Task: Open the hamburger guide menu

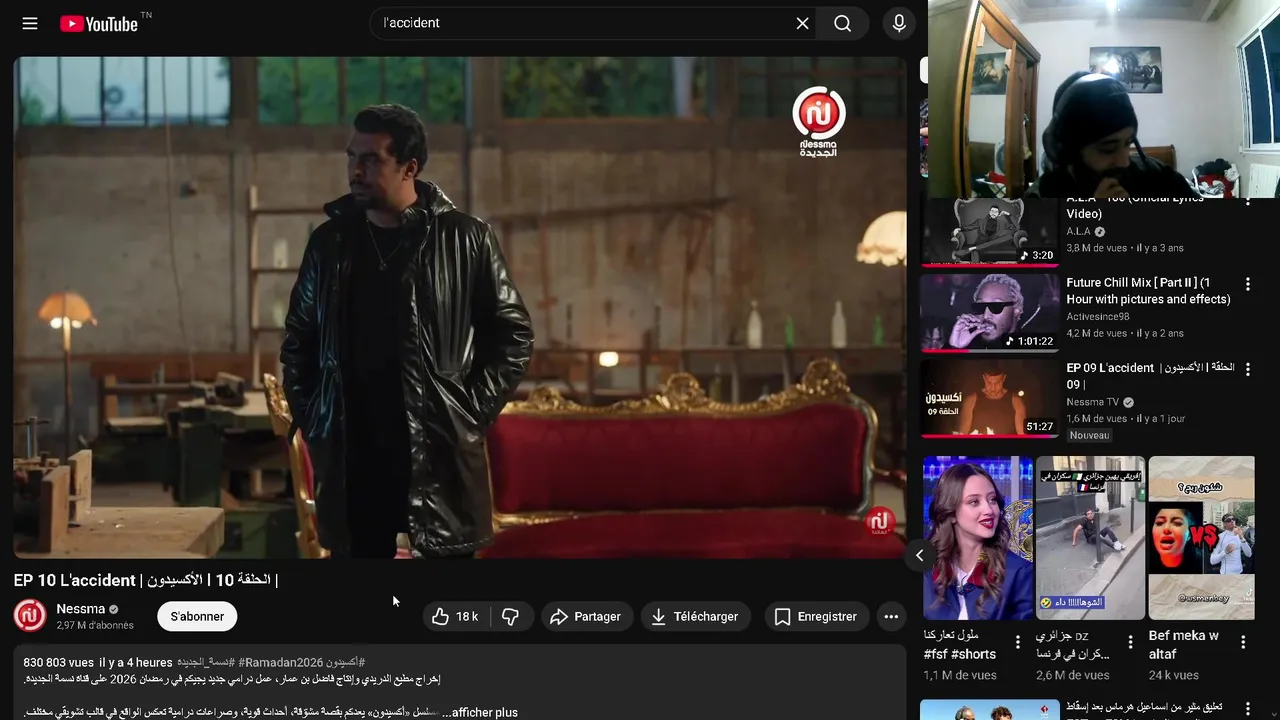Action: point(30,23)
